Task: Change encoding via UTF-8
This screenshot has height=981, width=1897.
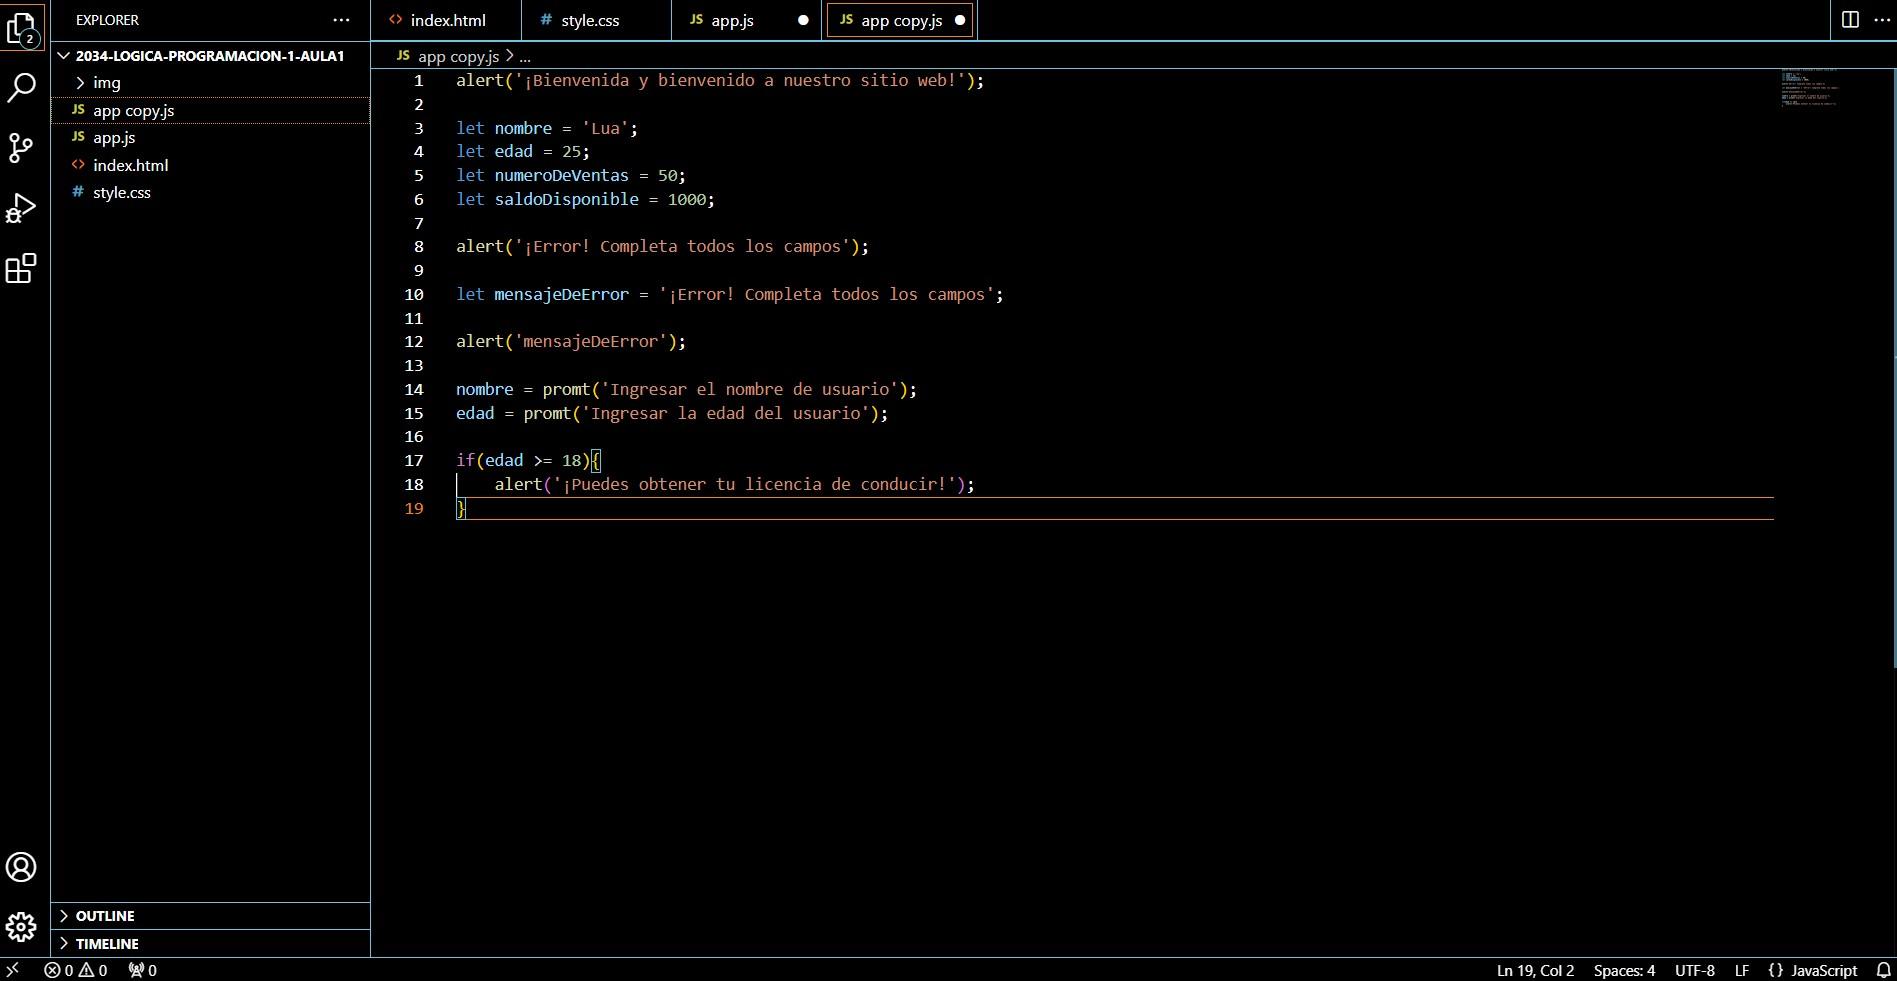Action: click(x=1694, y=970)
